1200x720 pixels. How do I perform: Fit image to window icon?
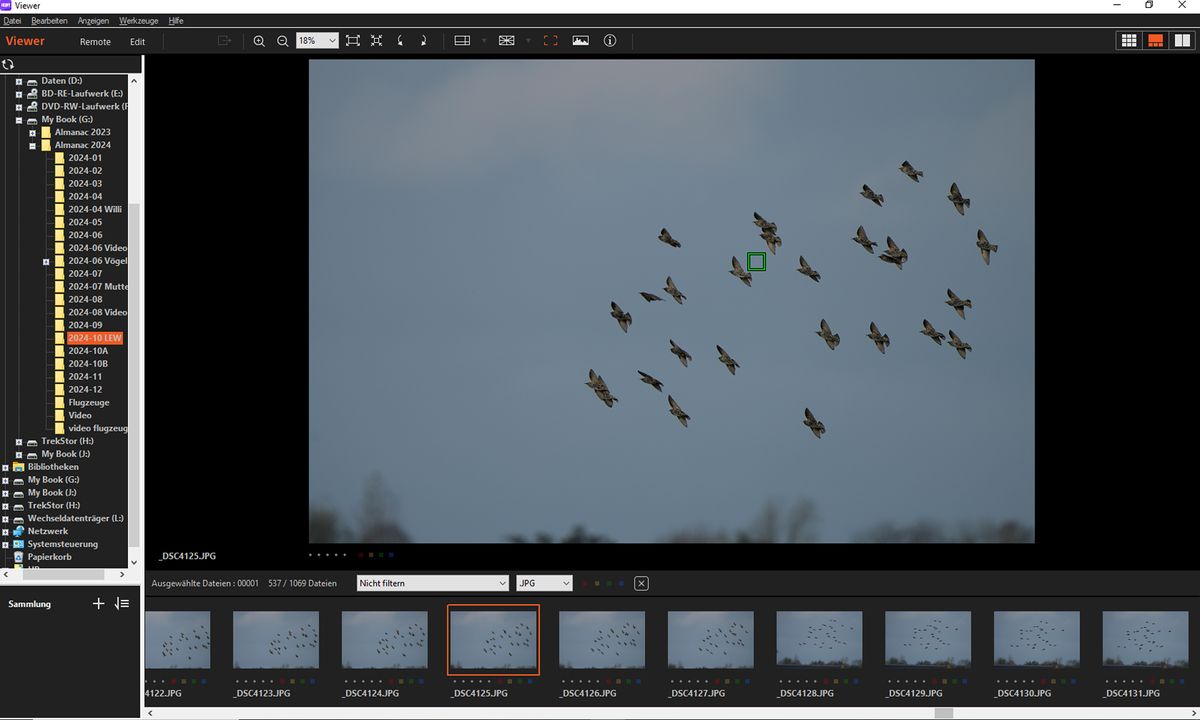(x=353, y=41)
